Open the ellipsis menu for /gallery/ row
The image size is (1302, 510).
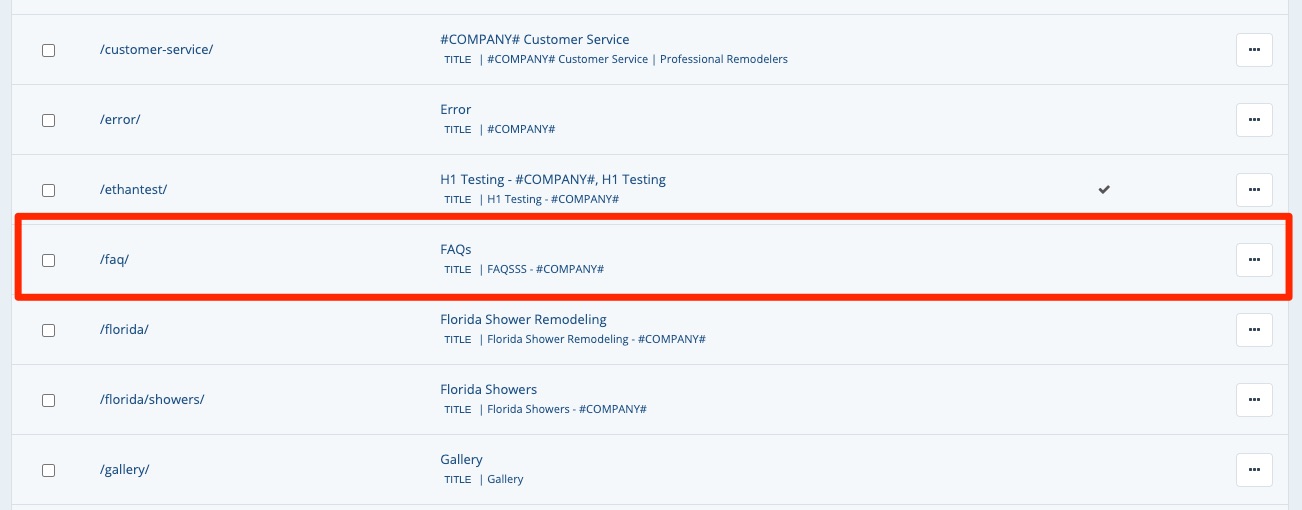coord(1254,470)
